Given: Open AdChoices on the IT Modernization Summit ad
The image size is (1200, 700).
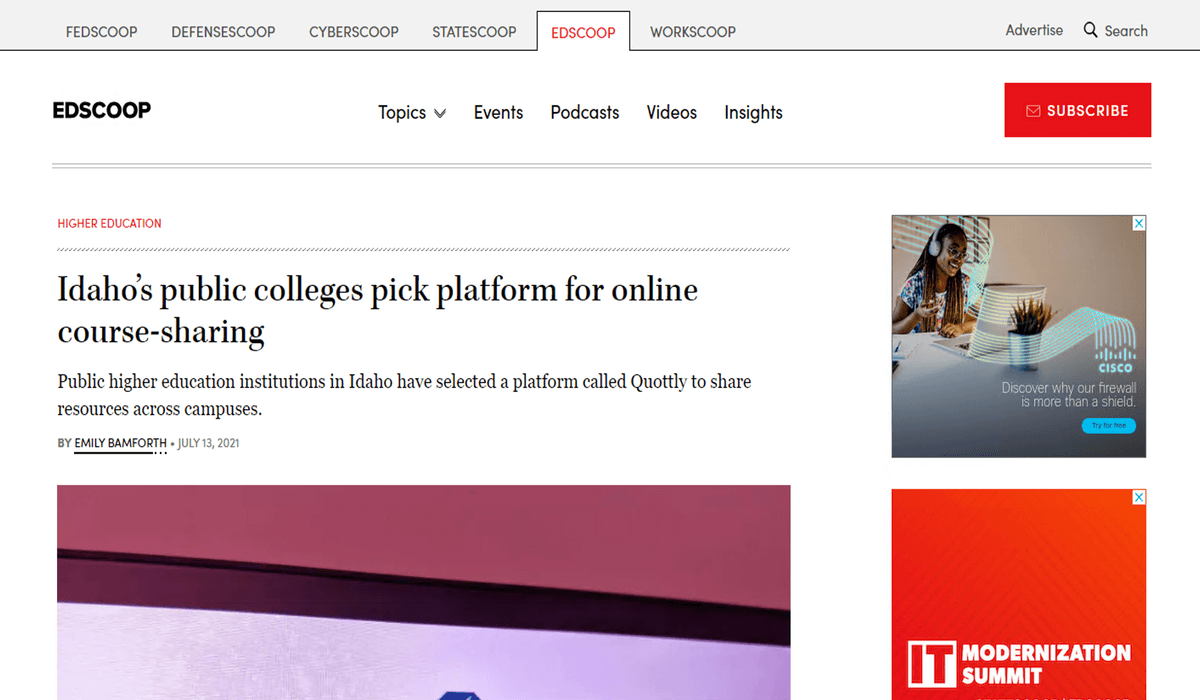Looking at the screenshot, I should tap(1139, 497).
